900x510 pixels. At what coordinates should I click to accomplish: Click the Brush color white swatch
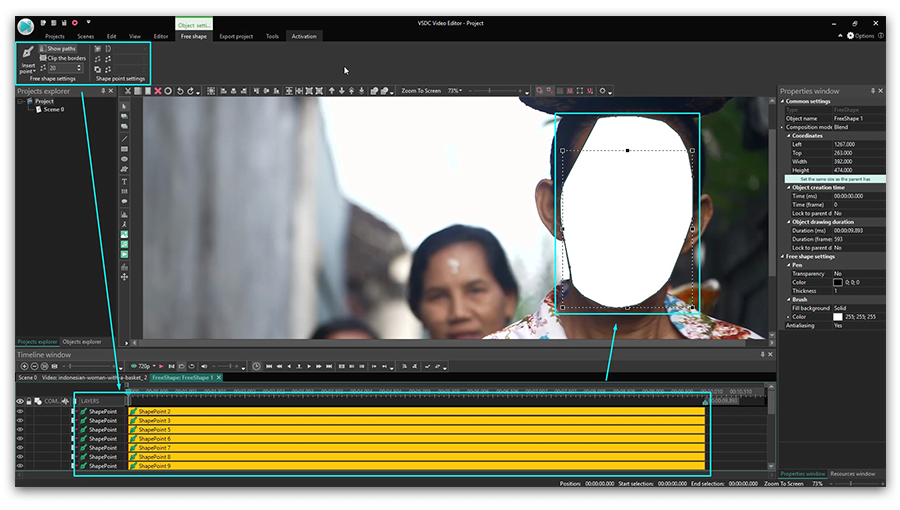pos(838,317)
